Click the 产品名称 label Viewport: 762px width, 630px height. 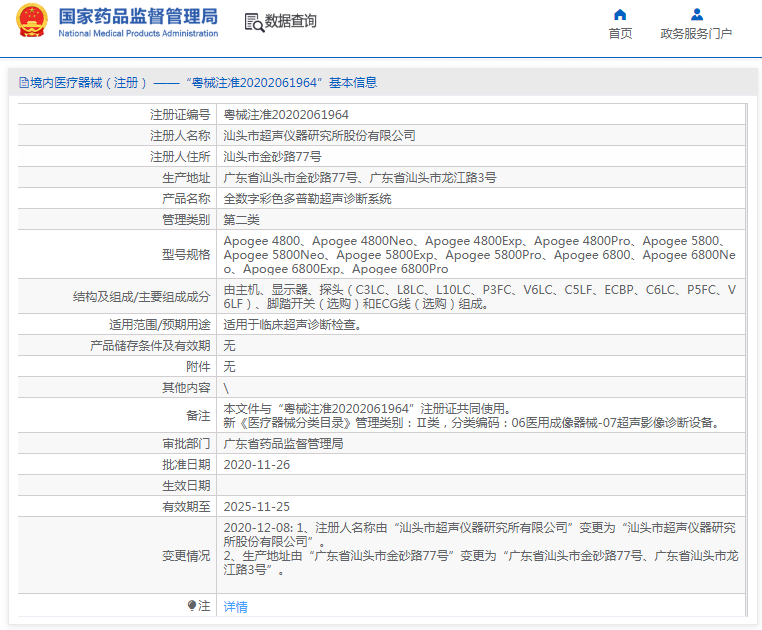pos(186,198)
